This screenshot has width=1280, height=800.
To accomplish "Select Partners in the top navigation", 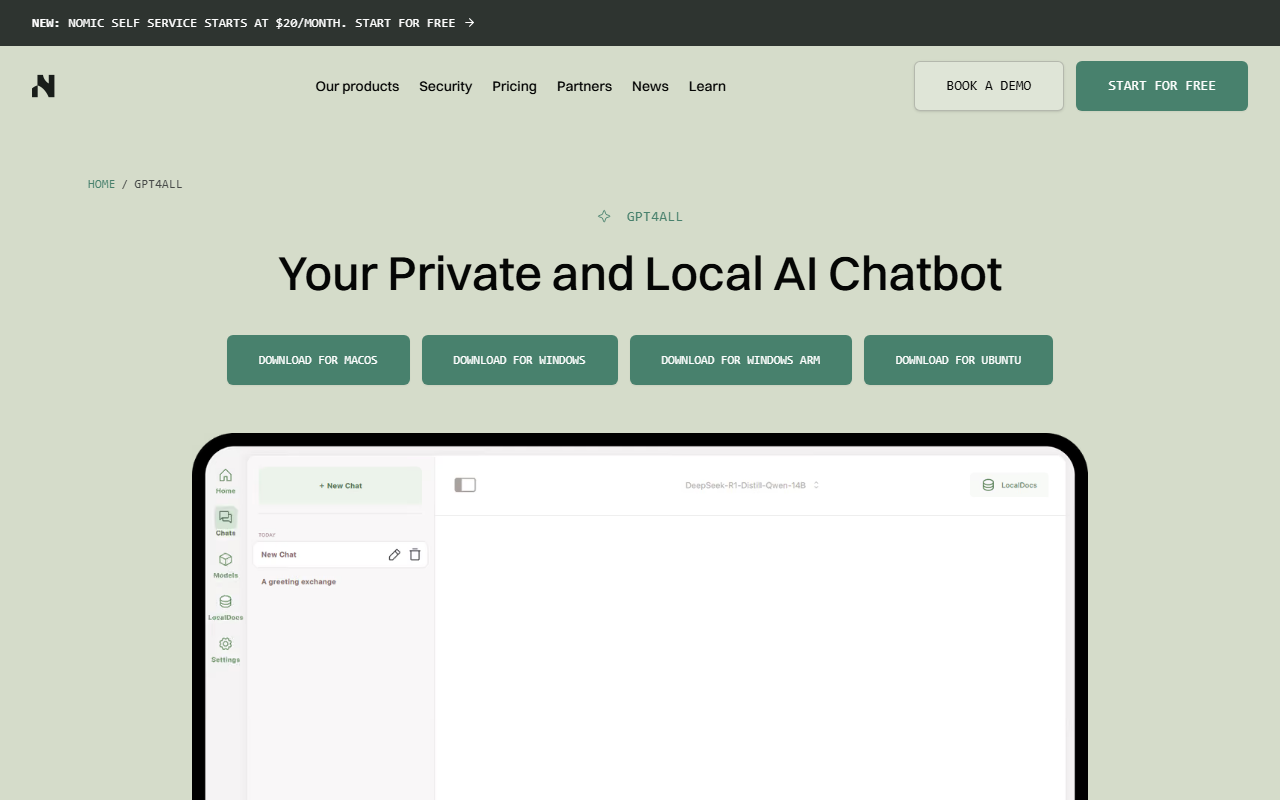I will click(584, 86).
